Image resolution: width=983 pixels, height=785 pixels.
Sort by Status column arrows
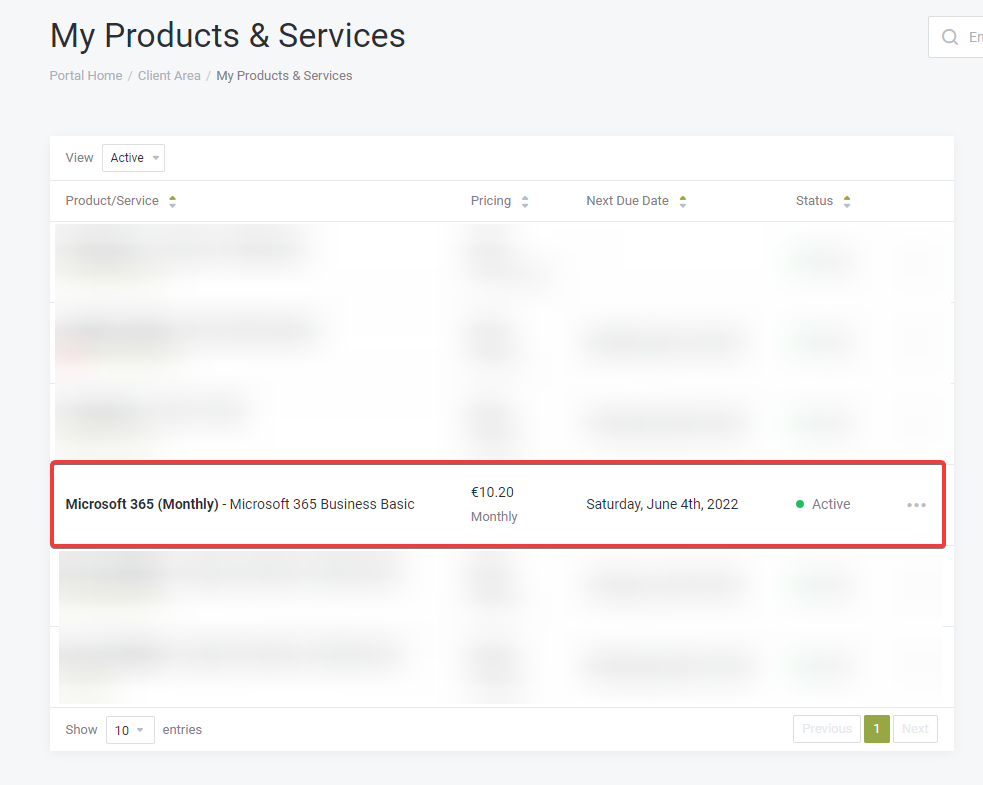[x=847, y=201]
